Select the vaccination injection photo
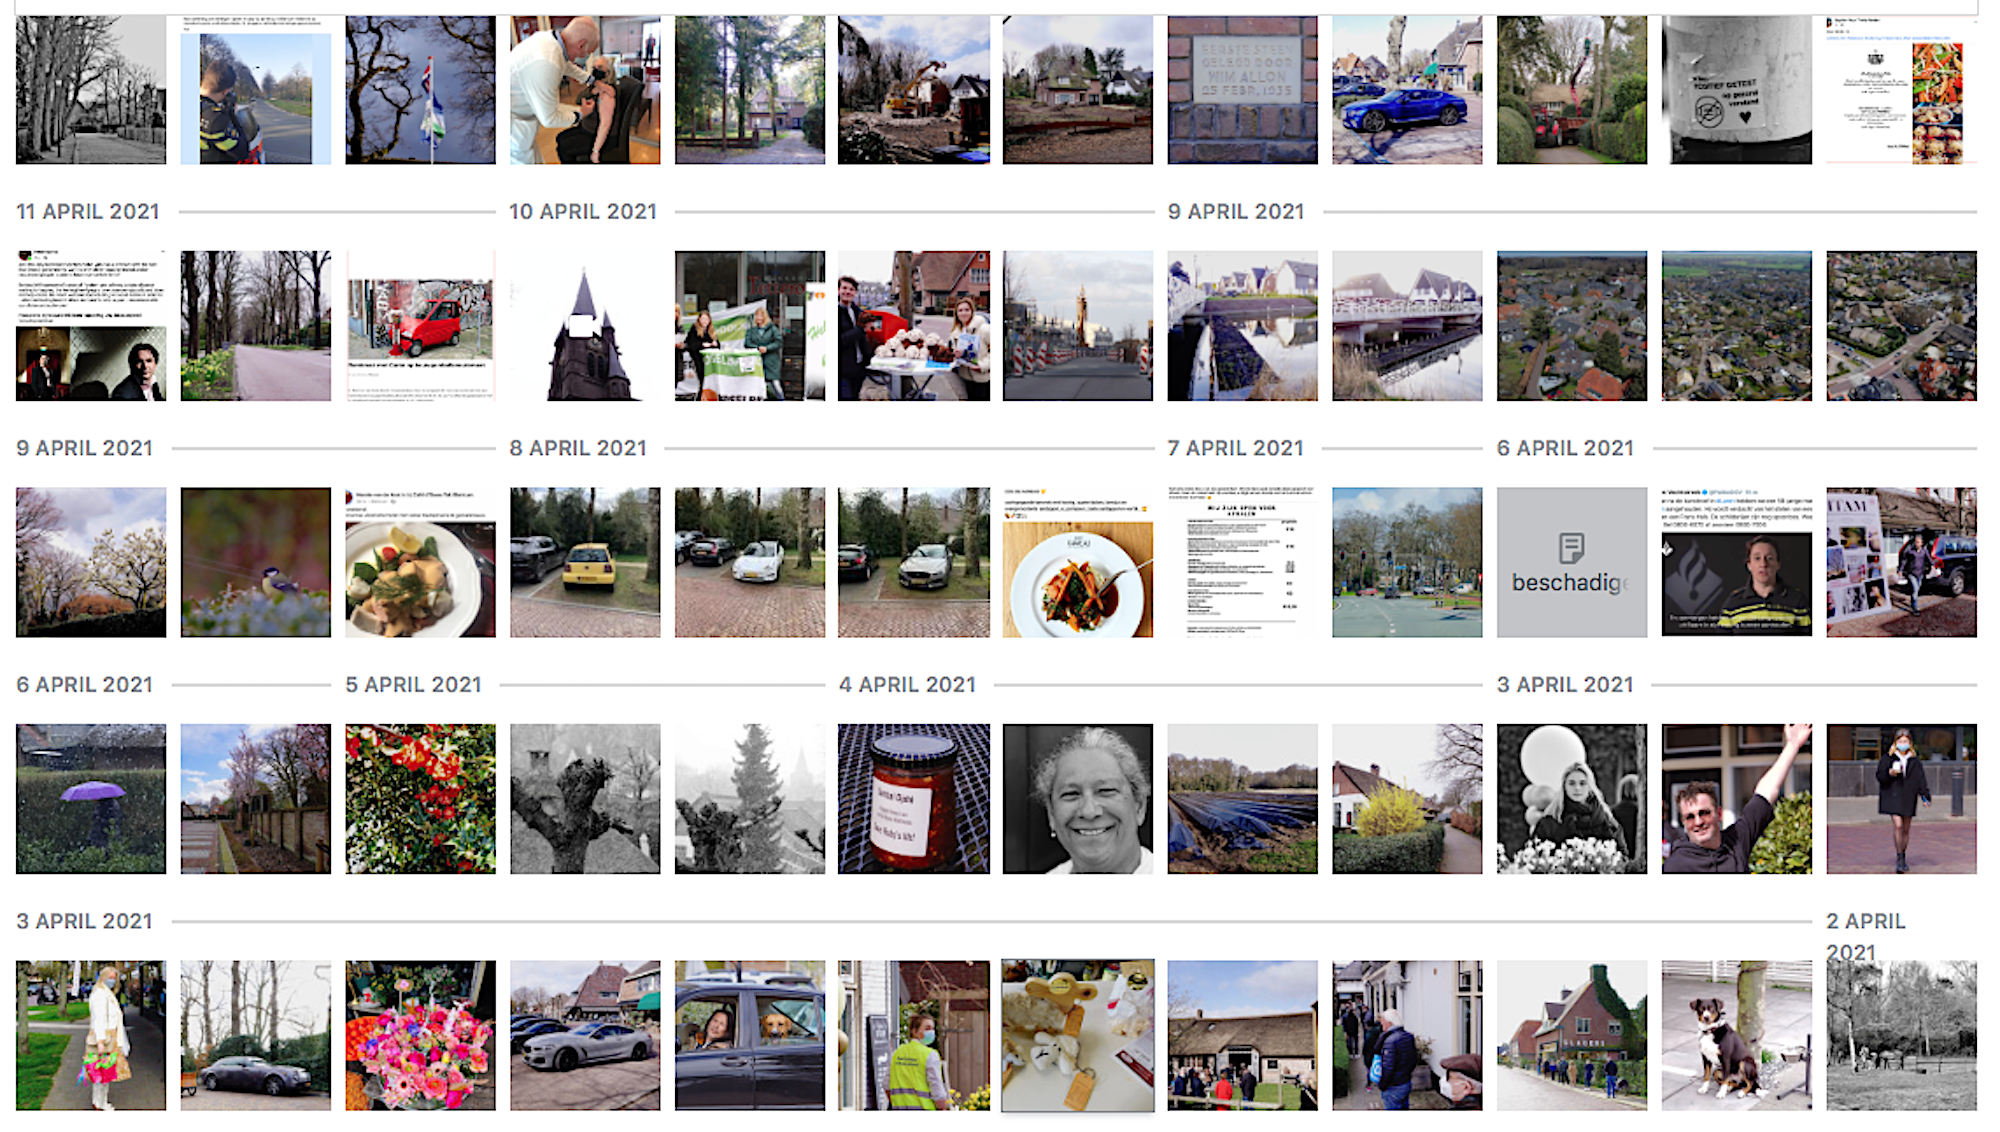Viewport: 2000px width, 1132px height. (x=585, y=89)
